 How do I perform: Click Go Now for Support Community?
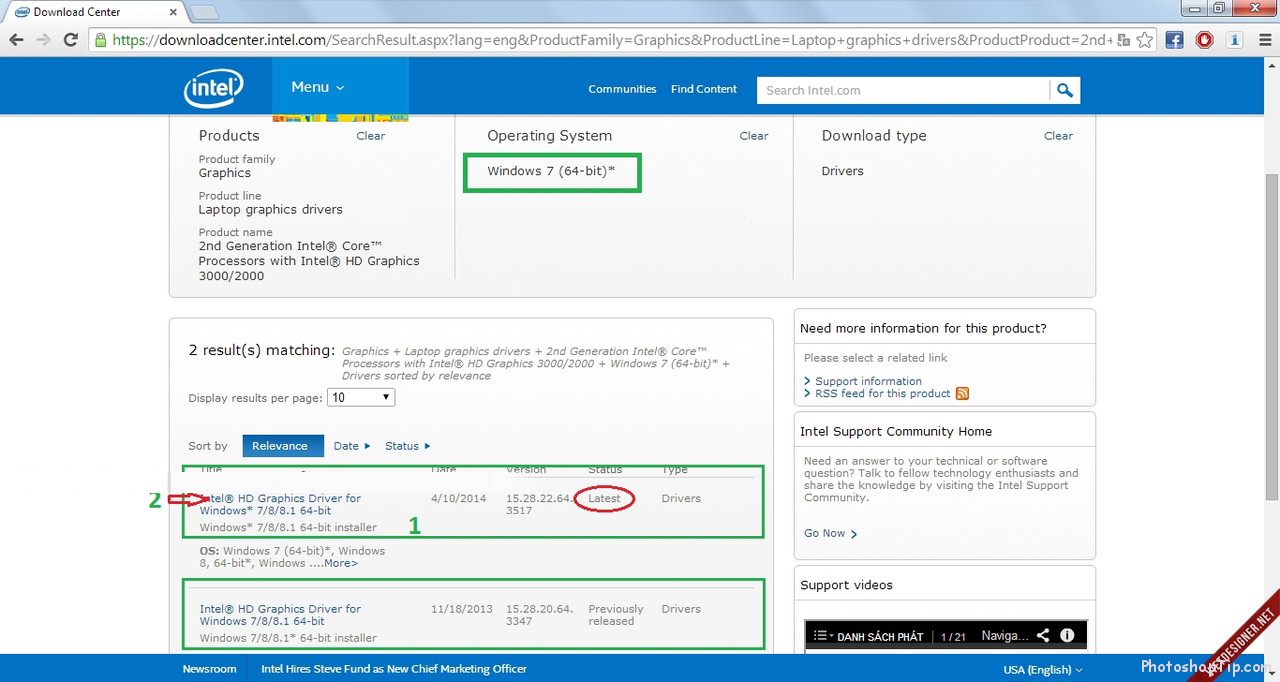(x=830, y=533)
